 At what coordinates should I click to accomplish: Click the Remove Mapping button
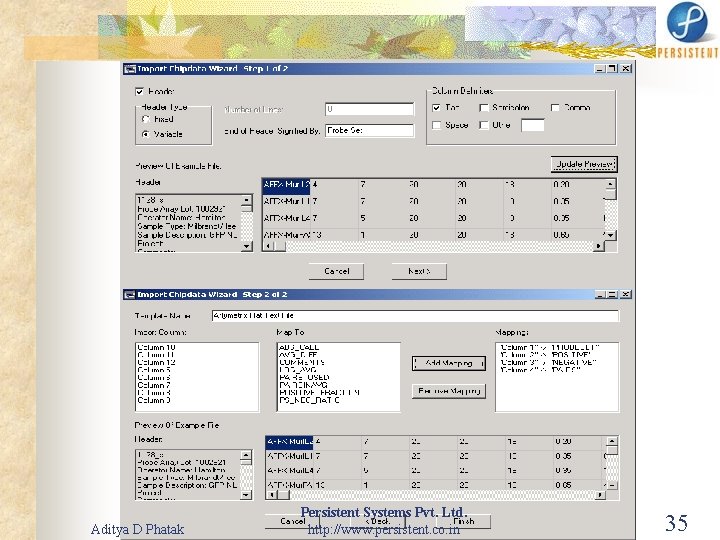pos(449,391)
